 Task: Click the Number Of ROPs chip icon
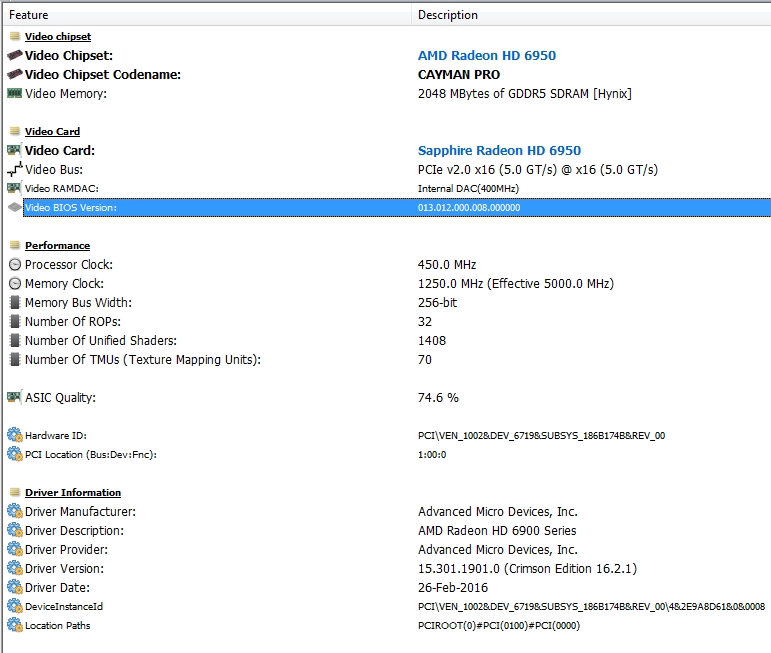(x=15, y=322)
